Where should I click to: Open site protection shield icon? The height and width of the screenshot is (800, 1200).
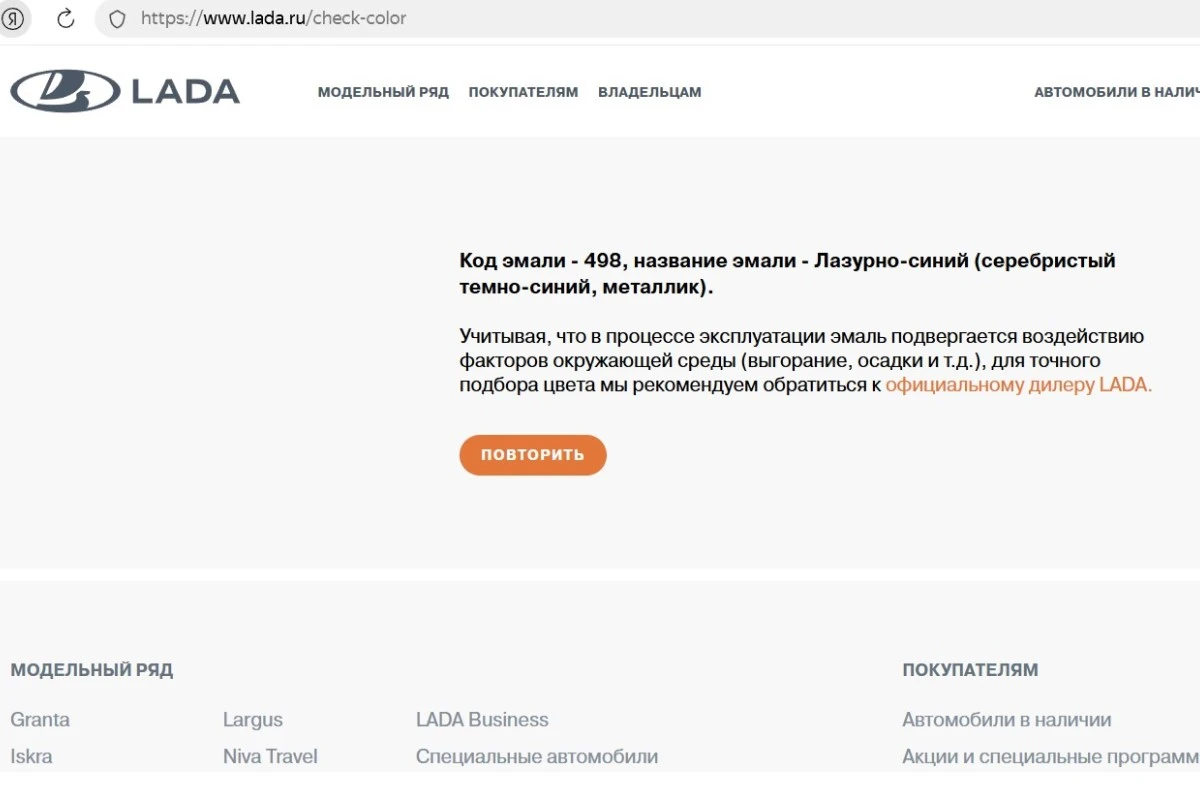(117, 19)
